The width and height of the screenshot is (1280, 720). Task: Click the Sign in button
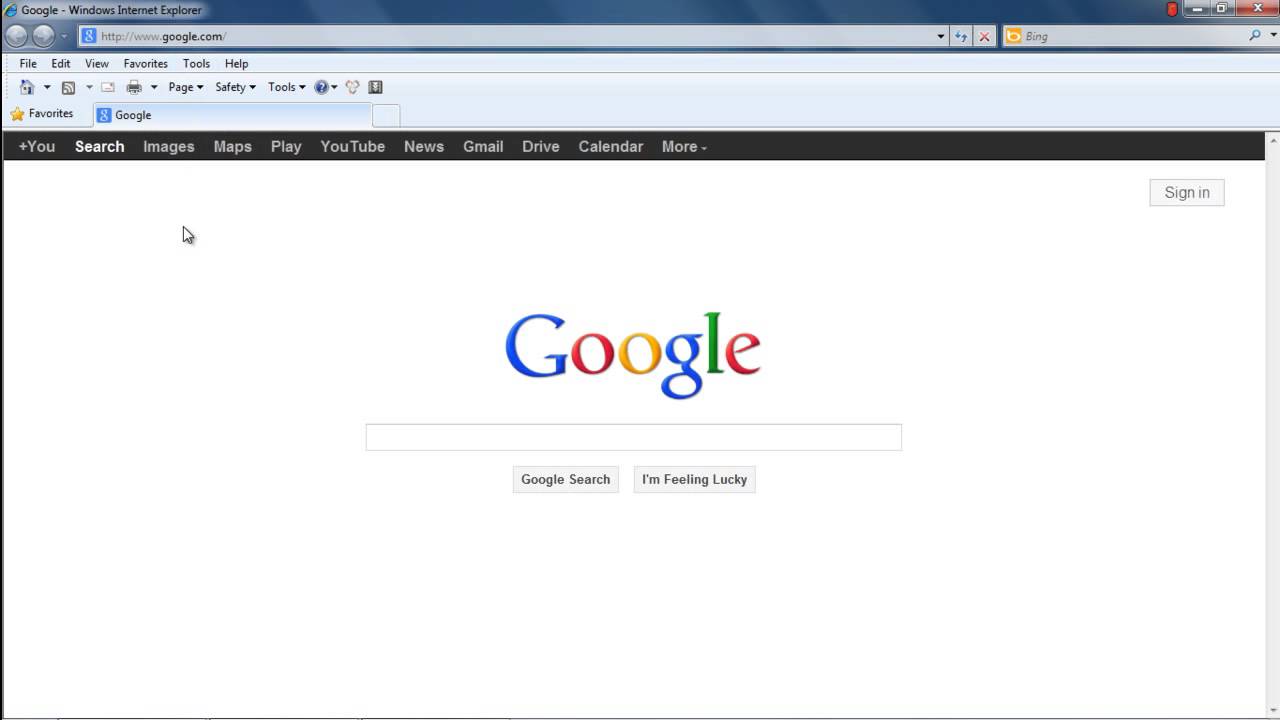tap(1187, 193)
